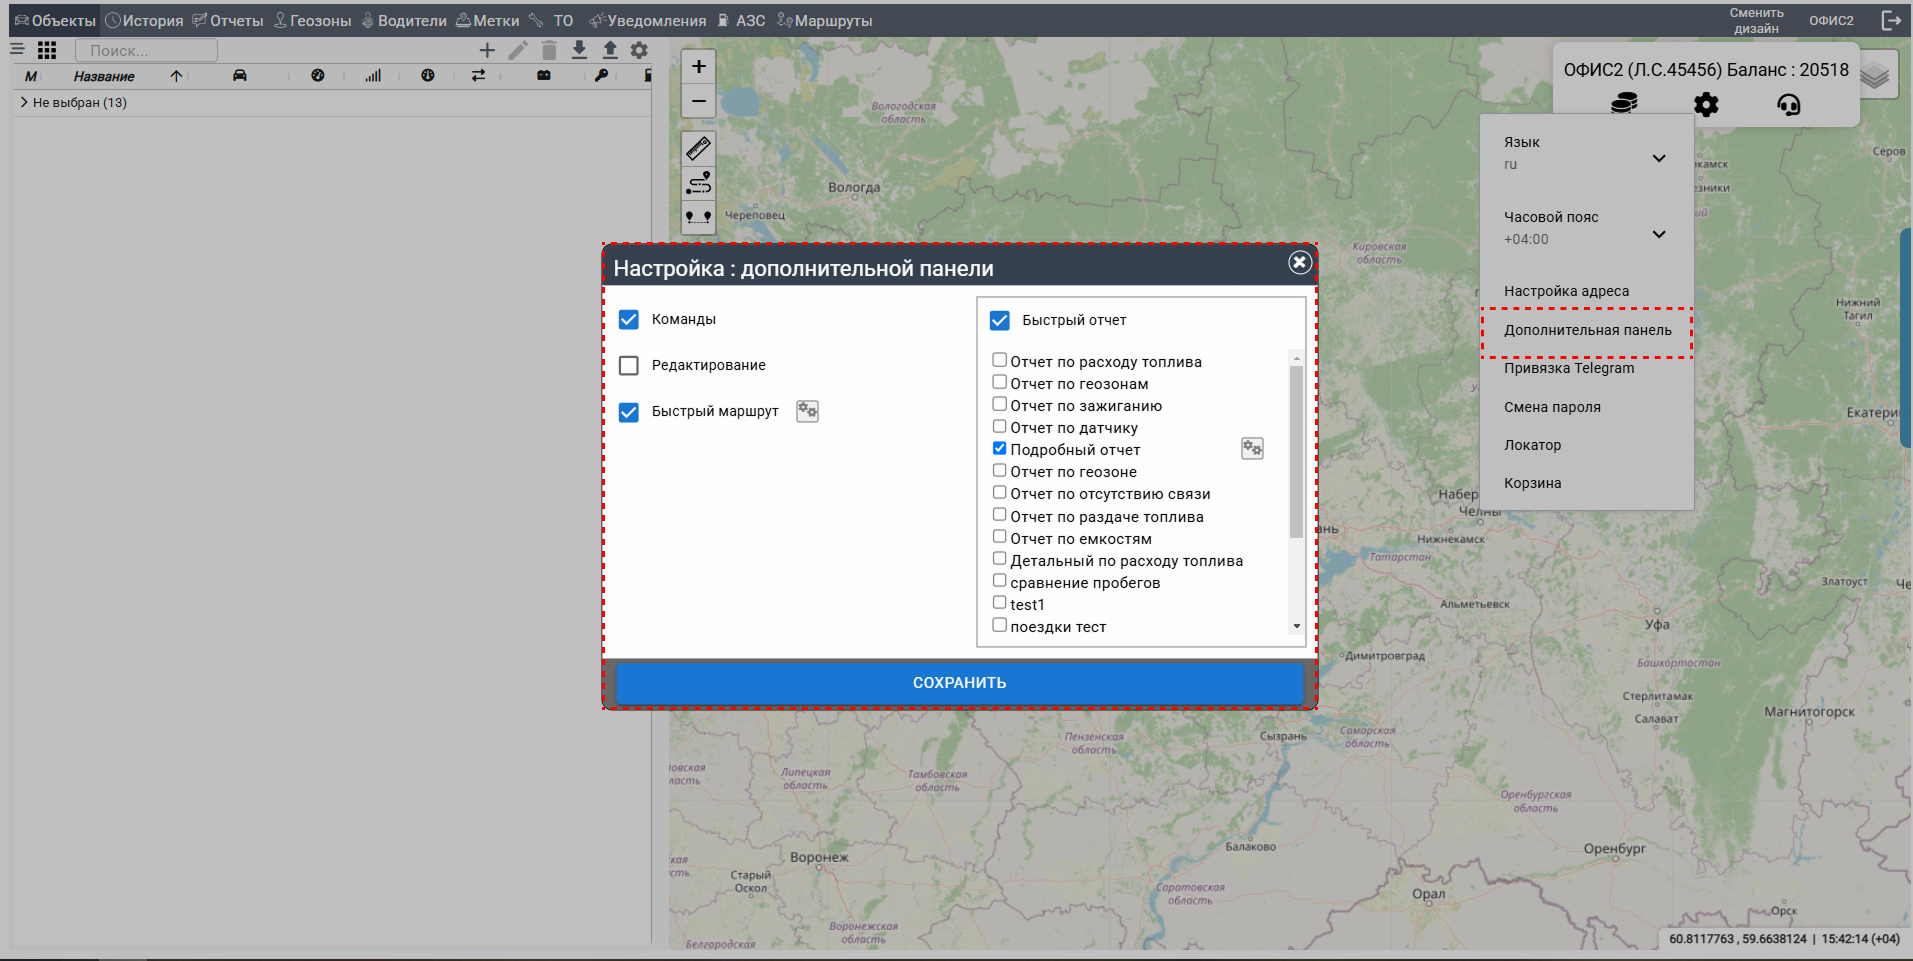This screenshot has height=961, width=1913.
Task: Expand the Язык language dropdown
Action: pyautogui.click(x=1658, y=158)
